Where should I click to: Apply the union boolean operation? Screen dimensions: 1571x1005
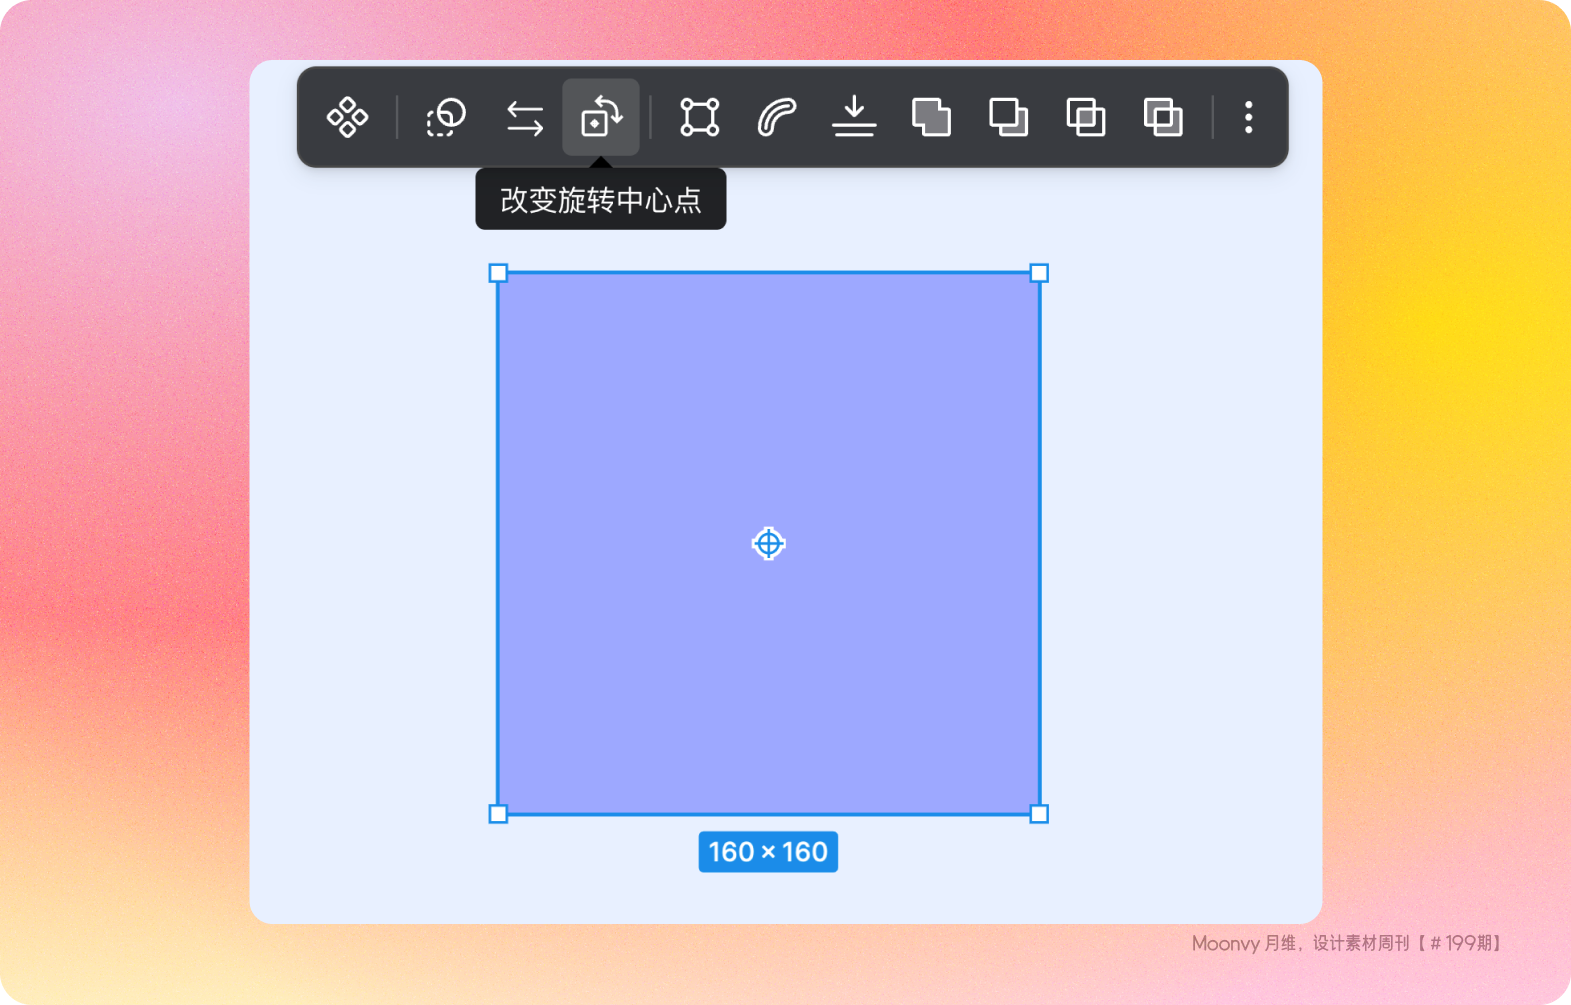(931, 118)
